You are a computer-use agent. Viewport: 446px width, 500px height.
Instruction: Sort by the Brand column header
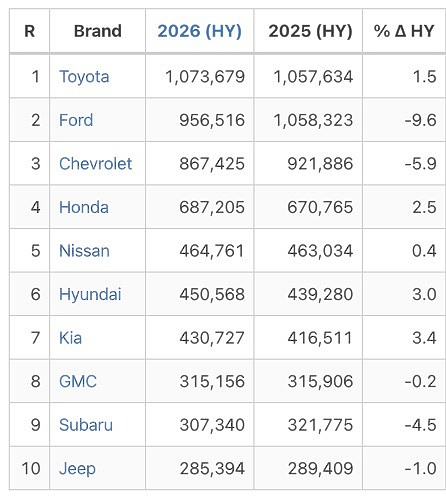pyautogui.click(x=98, y=31)
